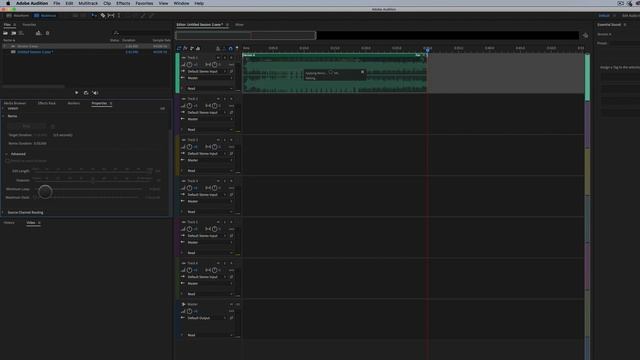This screenshot has width=640, height=360.
Task: Click the Insert into Multitrack icon in Files panel
Action: point(38,33)
